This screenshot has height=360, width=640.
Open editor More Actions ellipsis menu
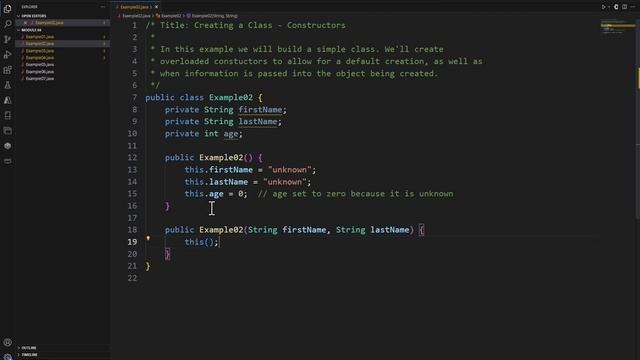(x=633, y=7)
